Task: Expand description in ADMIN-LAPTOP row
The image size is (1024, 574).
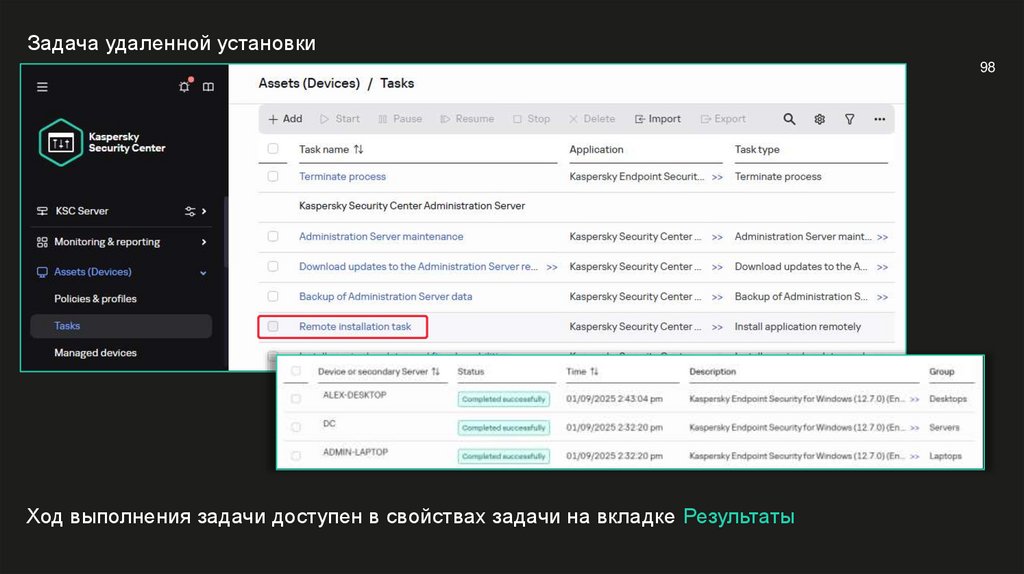Action: click(x=914, y=456)
